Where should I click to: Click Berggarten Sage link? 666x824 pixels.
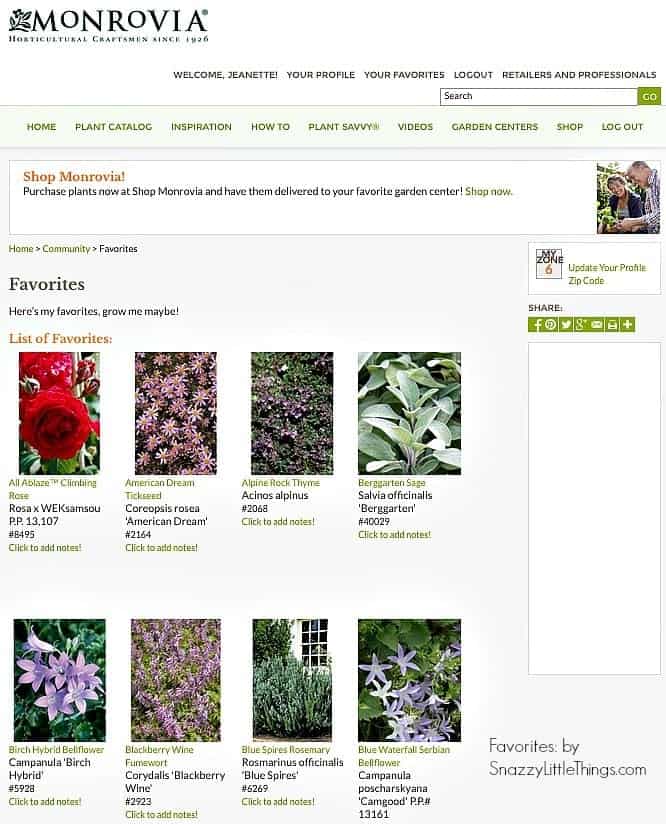click(x=392, y=482)
